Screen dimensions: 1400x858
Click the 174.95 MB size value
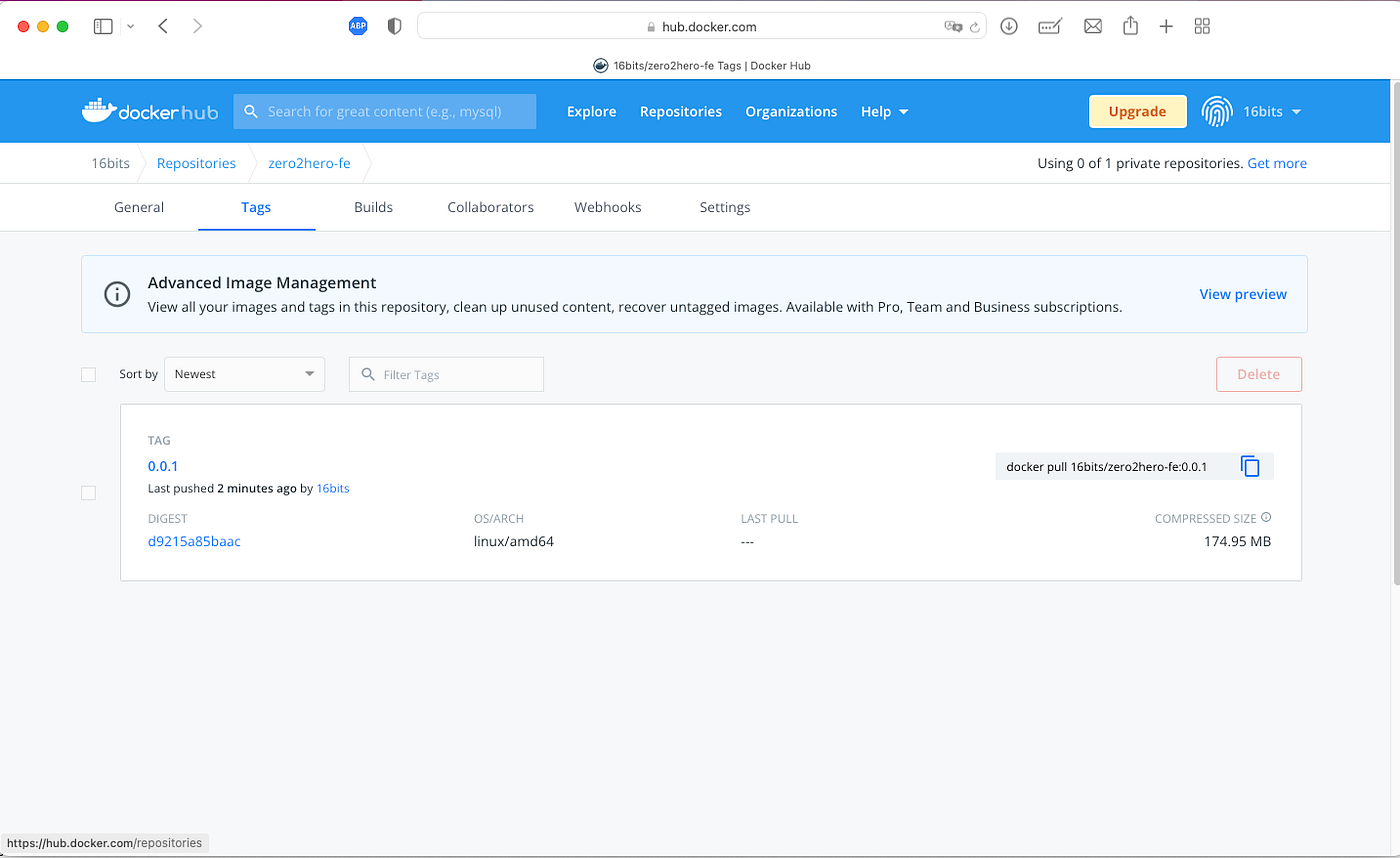point(1237,541)
